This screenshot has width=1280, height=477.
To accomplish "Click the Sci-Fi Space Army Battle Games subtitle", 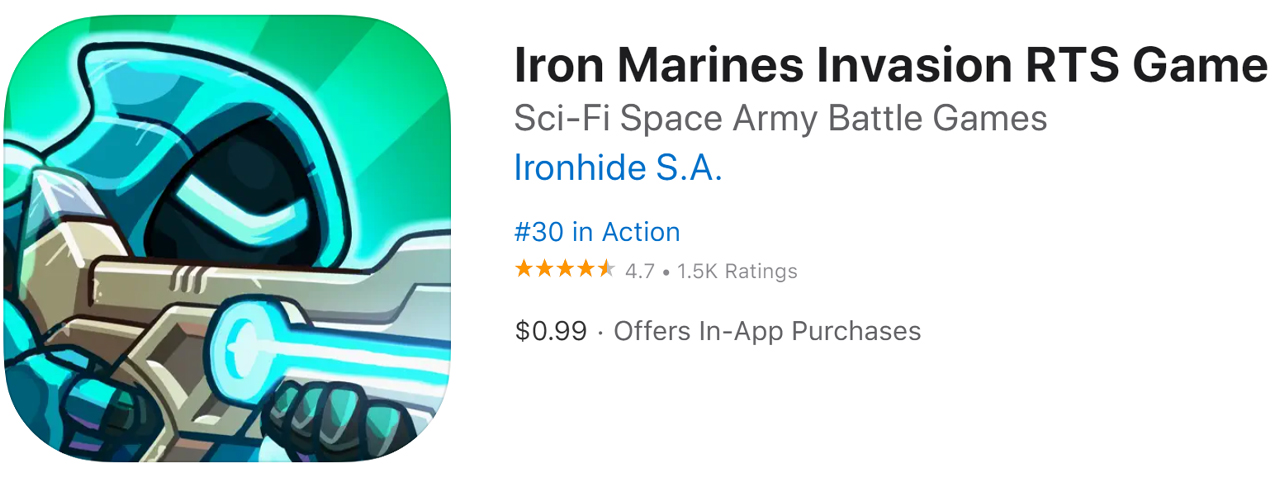I will tap(780, 118).
